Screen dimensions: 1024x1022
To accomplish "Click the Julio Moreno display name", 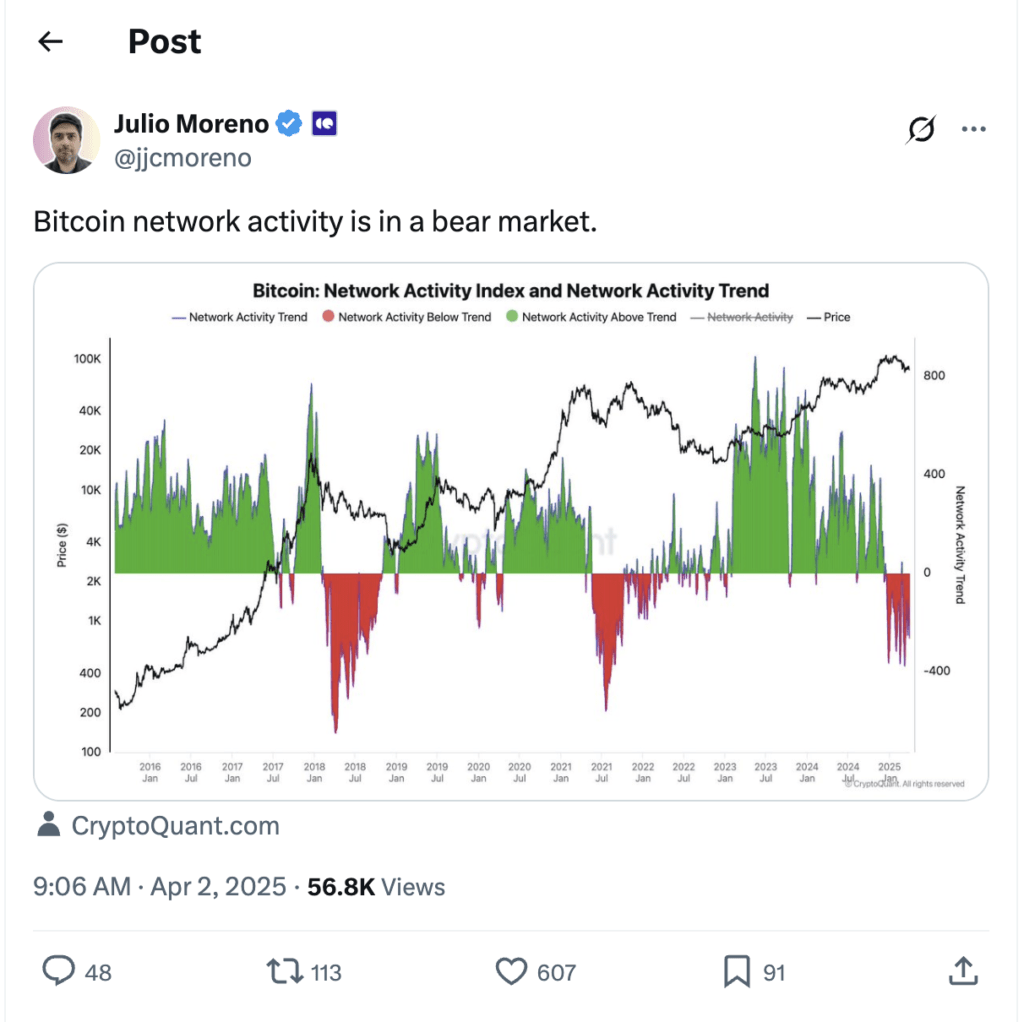I will [x=191, y=123].
